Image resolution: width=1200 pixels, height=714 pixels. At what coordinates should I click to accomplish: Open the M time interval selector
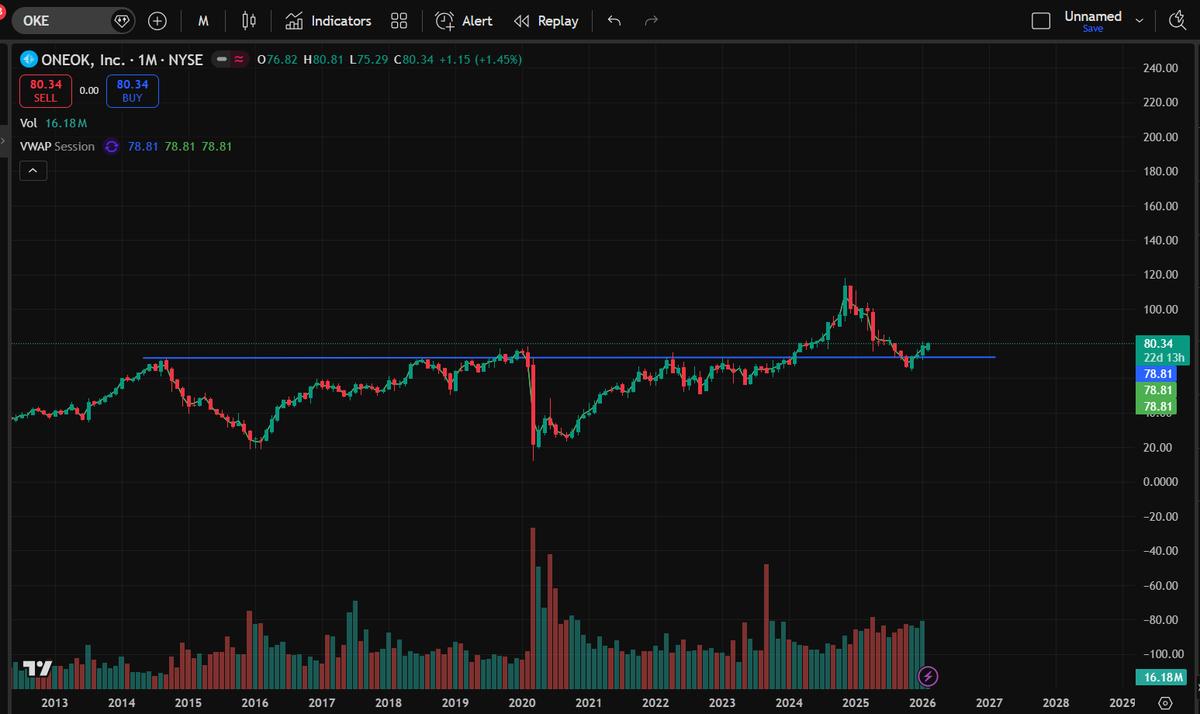(x=204, y=20)
